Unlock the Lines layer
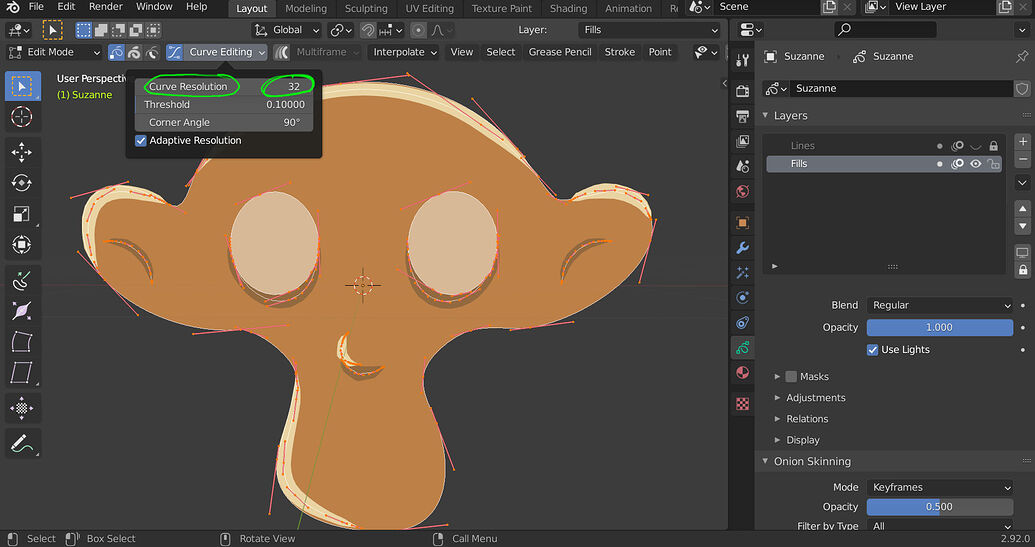 coord(993,146)
